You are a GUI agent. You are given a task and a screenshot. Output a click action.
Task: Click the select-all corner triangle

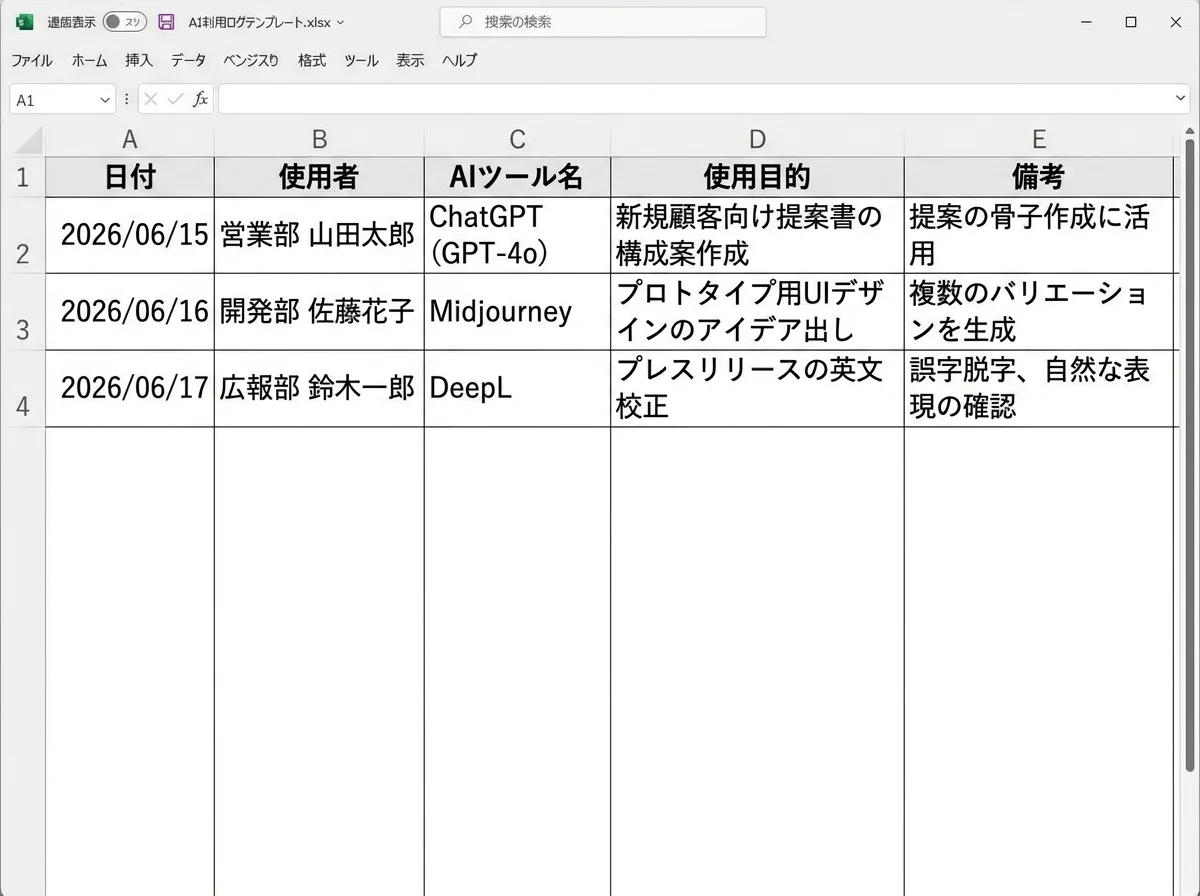click(x=28, y=140)
